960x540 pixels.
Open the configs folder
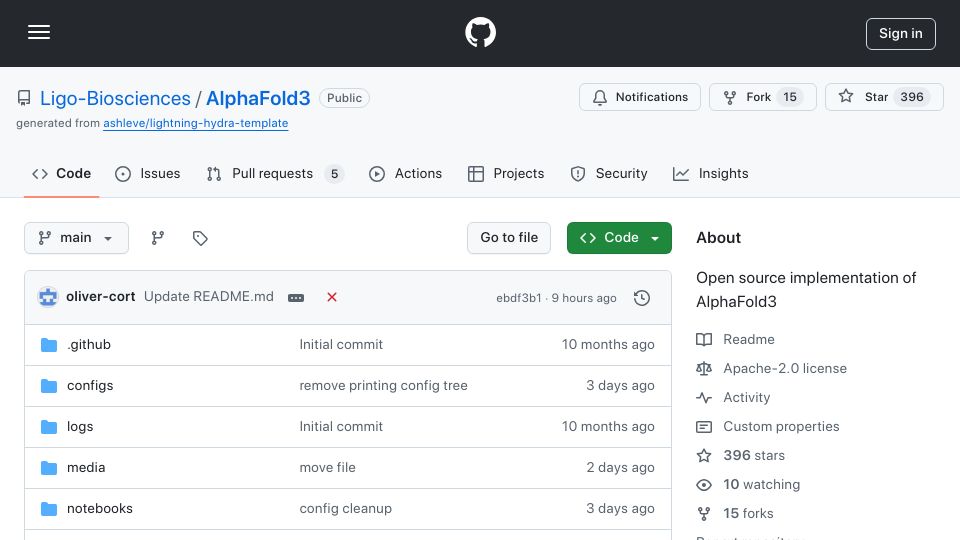(x=90, y=386)
